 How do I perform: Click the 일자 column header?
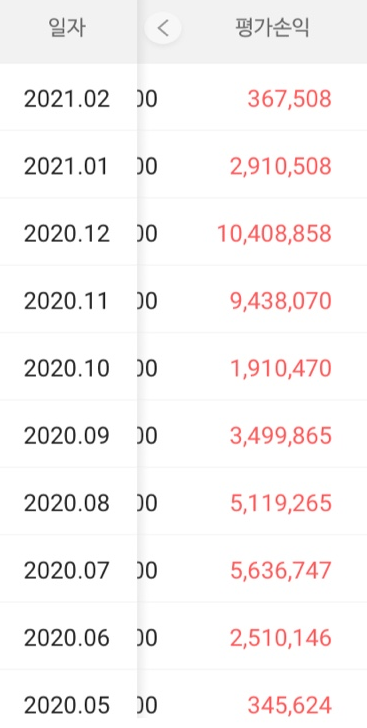tap(67, 28)
